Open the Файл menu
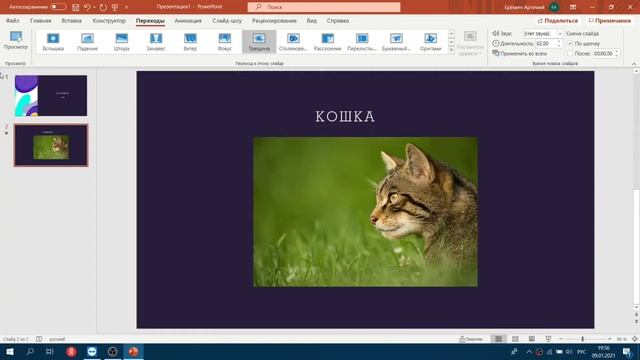 (12, 20)
